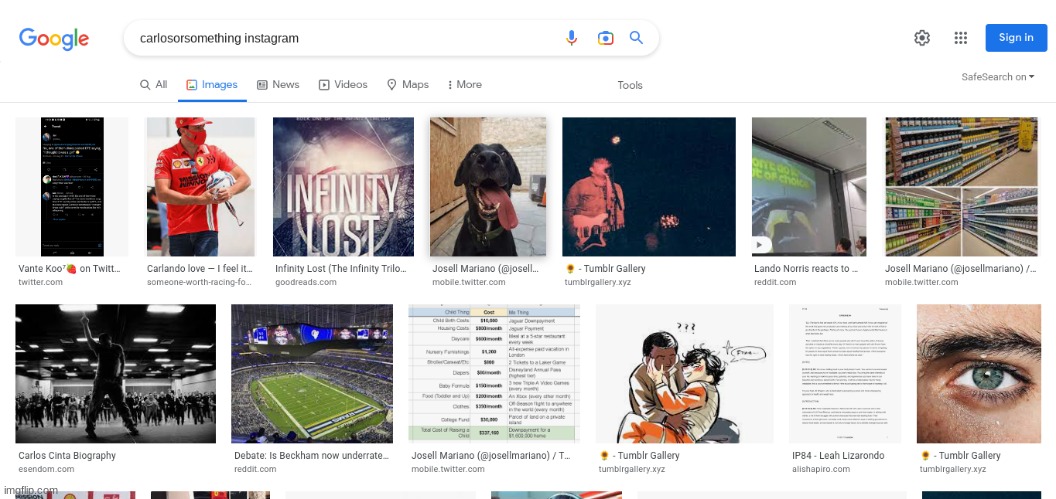
Task: Open the Infinity Lost book cover image
Action: pos(343,187)
